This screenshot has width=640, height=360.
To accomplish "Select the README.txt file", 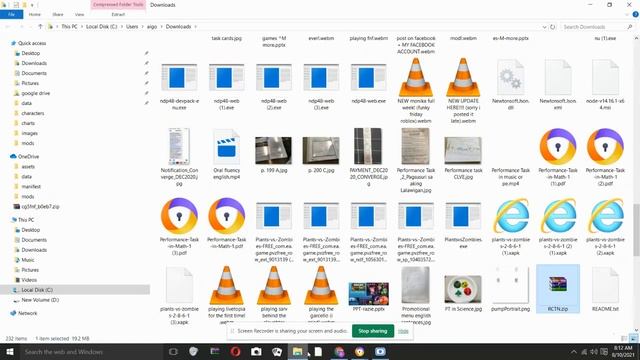I will pos(605,289).
